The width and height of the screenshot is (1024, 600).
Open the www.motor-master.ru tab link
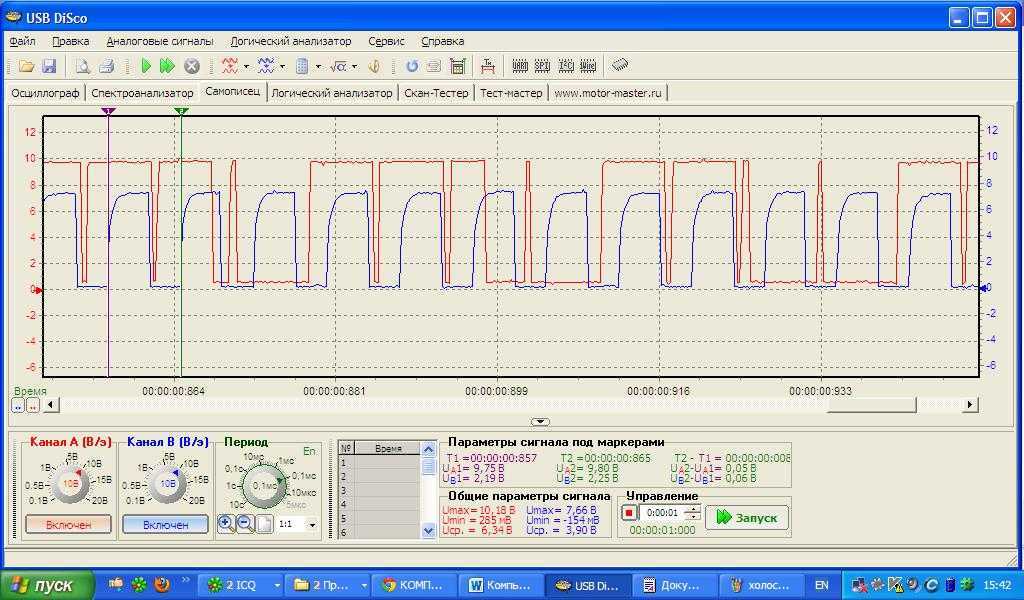608,92
